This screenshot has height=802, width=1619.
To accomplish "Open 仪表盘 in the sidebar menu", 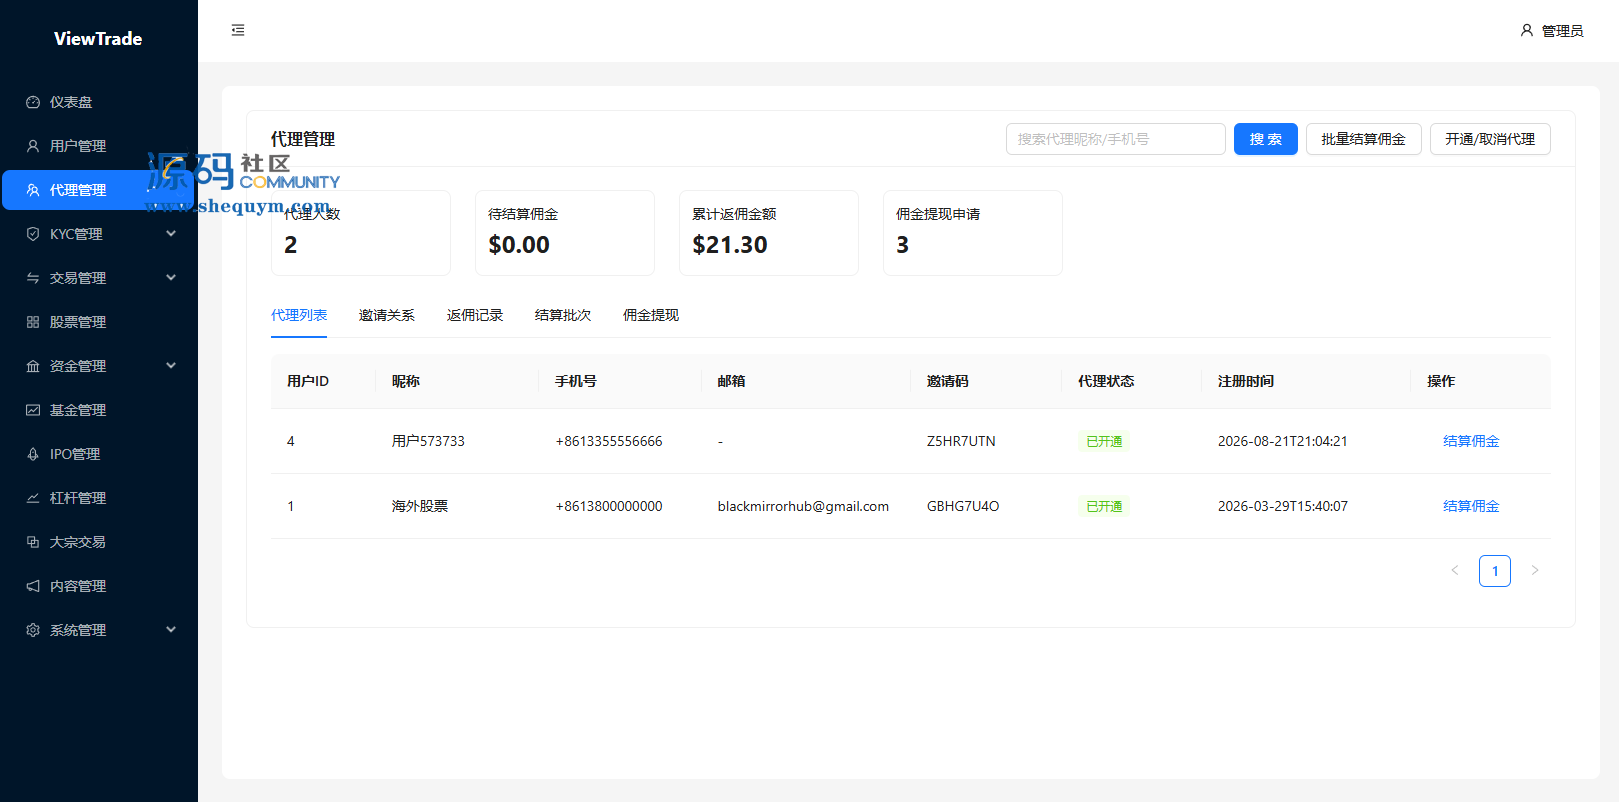I will click(x=98, y=102).
